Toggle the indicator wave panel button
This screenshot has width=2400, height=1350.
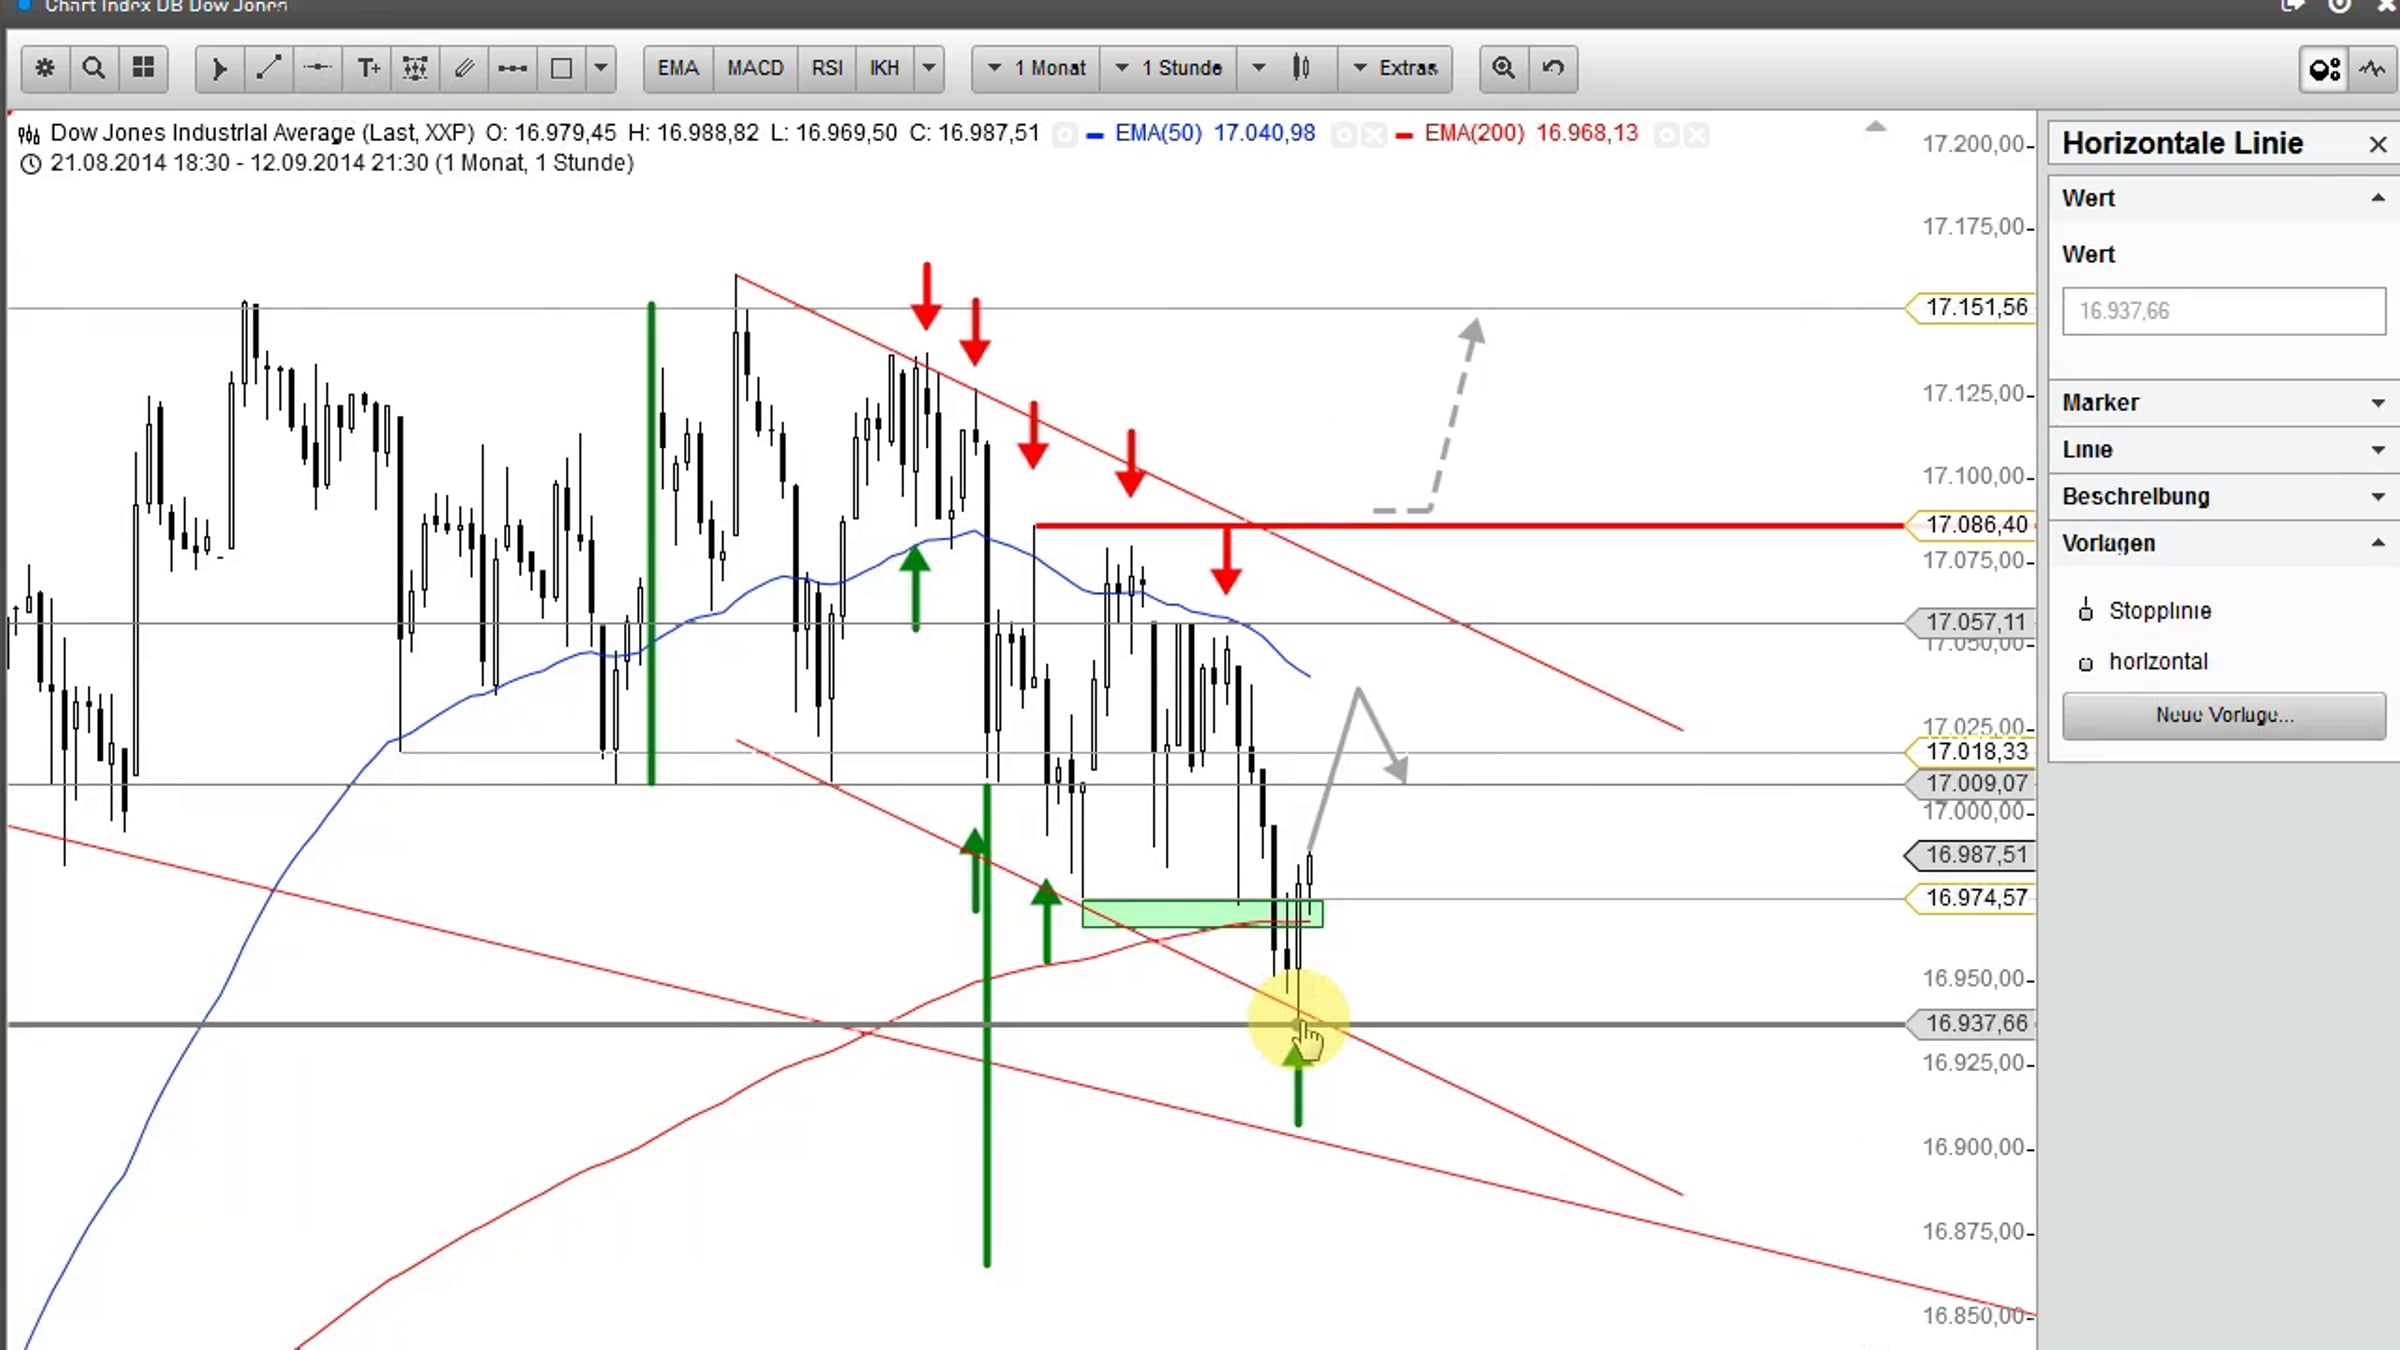tap(2372, 69)
